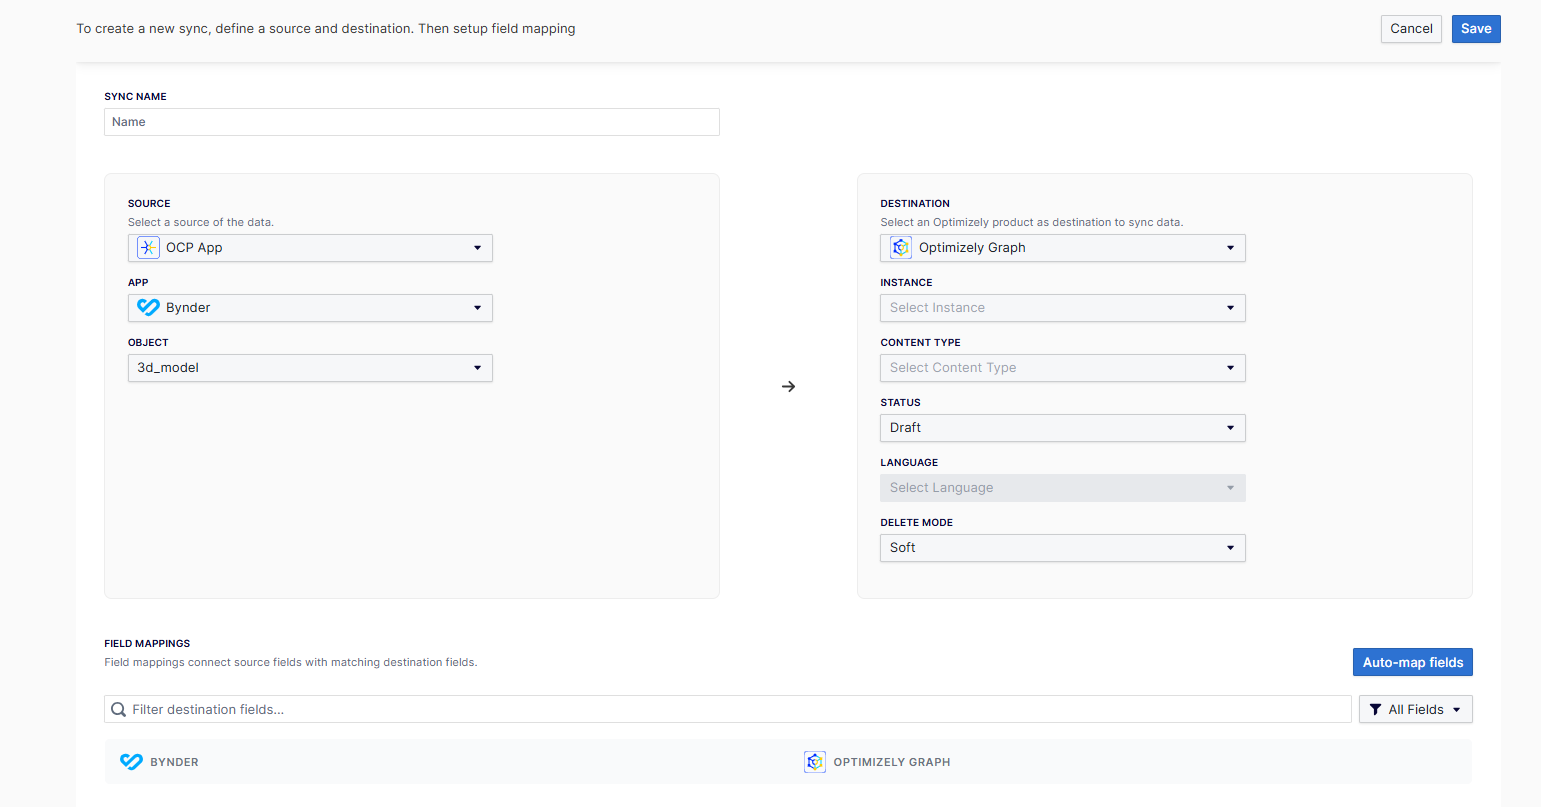Change the Status dropdown from Draft
The width and height of the screenshot is (1541, 807).
[1062, 428]
